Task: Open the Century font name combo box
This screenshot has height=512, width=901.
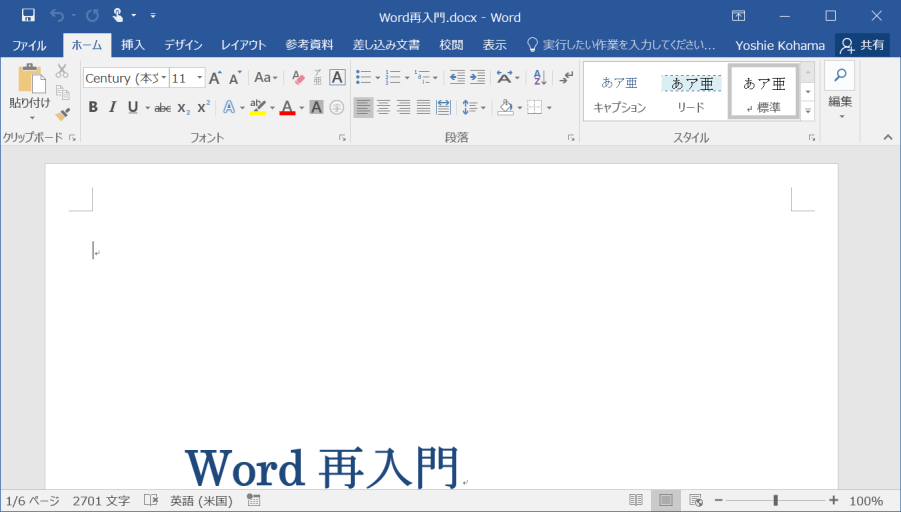Action: click(x=125, y=78)
